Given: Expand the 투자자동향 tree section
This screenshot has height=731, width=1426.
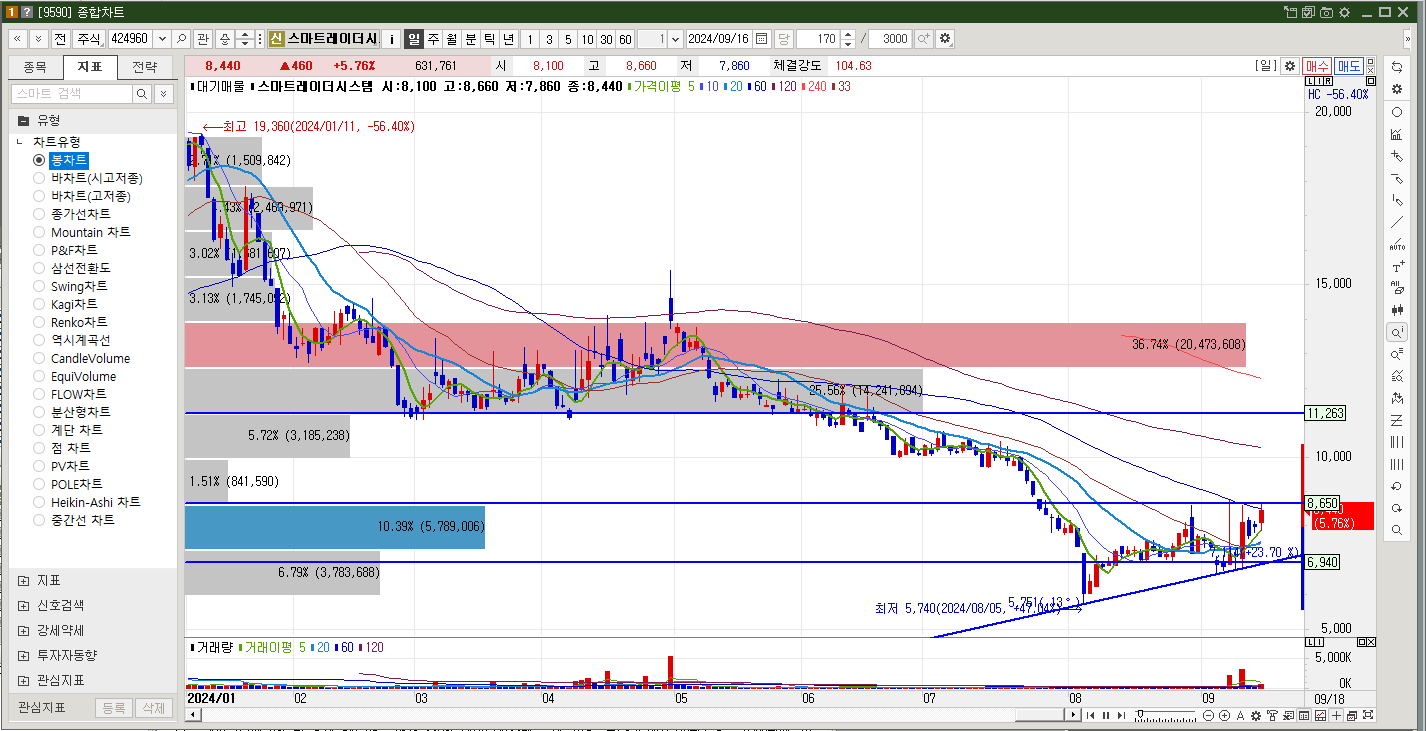Looking at the screenshot, I should pyautogui.click(x=23, y=655).
